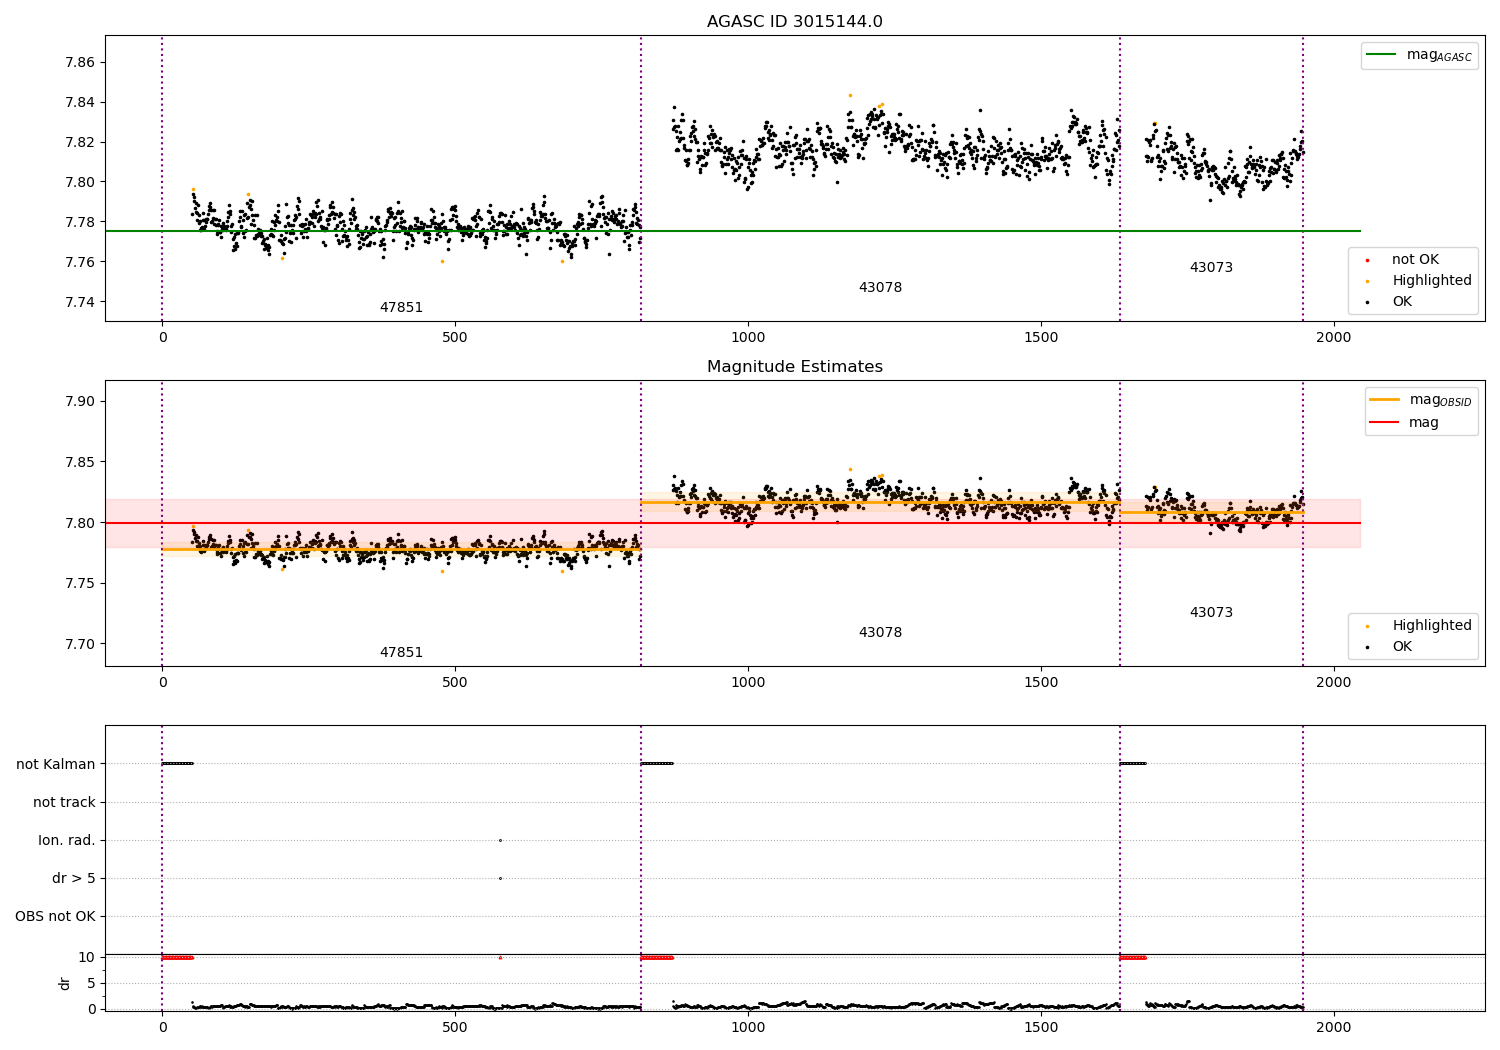The width and height of the screenshot is (1500, 1050).
Task: Click the 7.90 tick label in middle plot
Action: click(80, 402)
